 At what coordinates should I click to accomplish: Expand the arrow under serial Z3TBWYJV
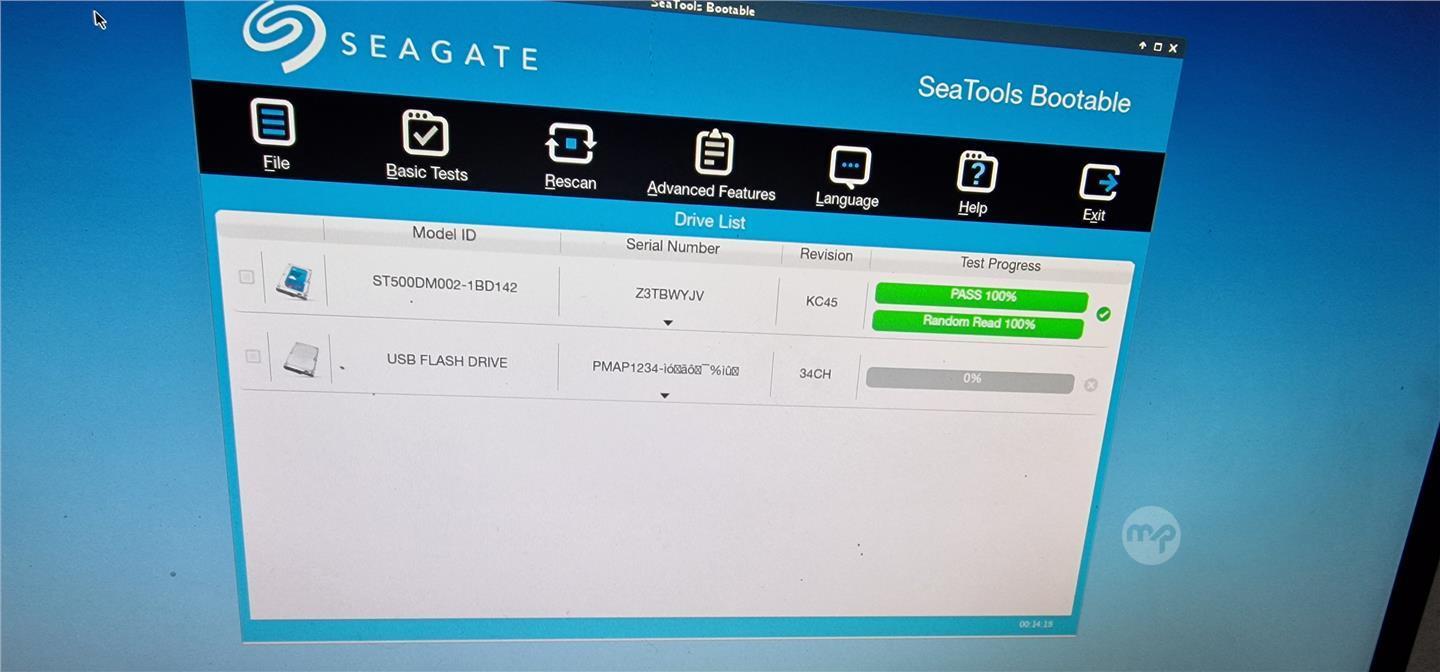click(667, 323)
